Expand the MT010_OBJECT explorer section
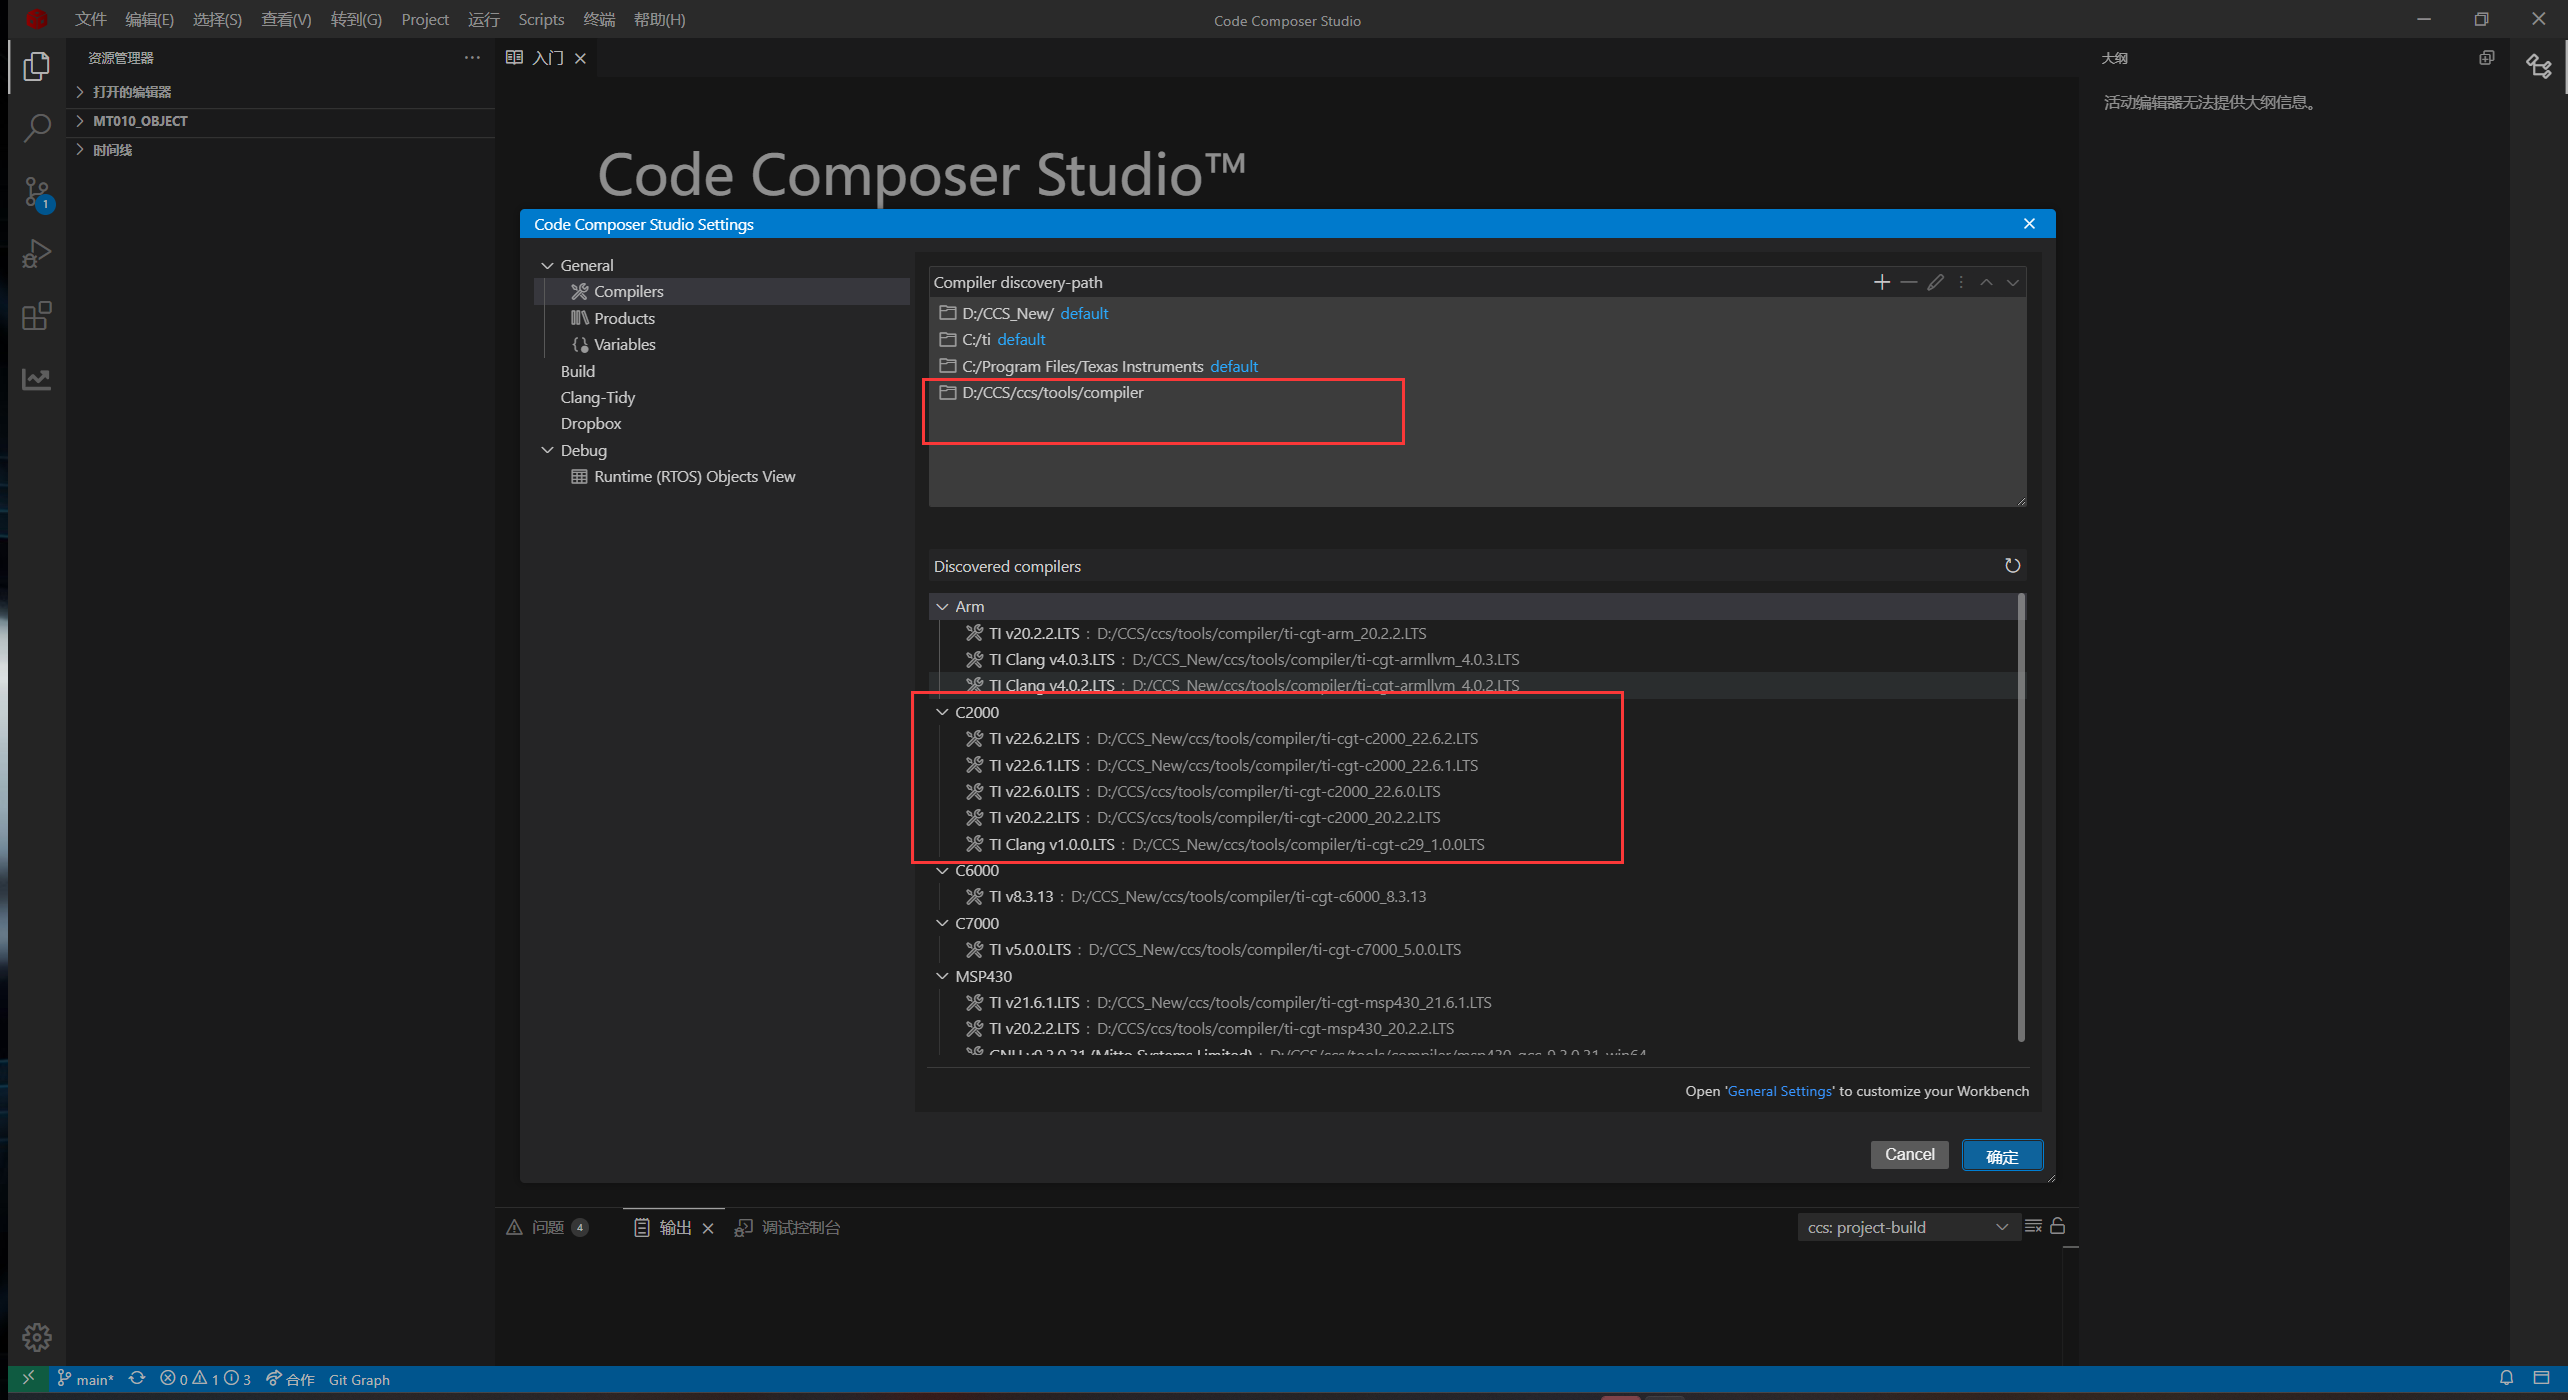The image size is (2568, 1400). pos(140,121)
